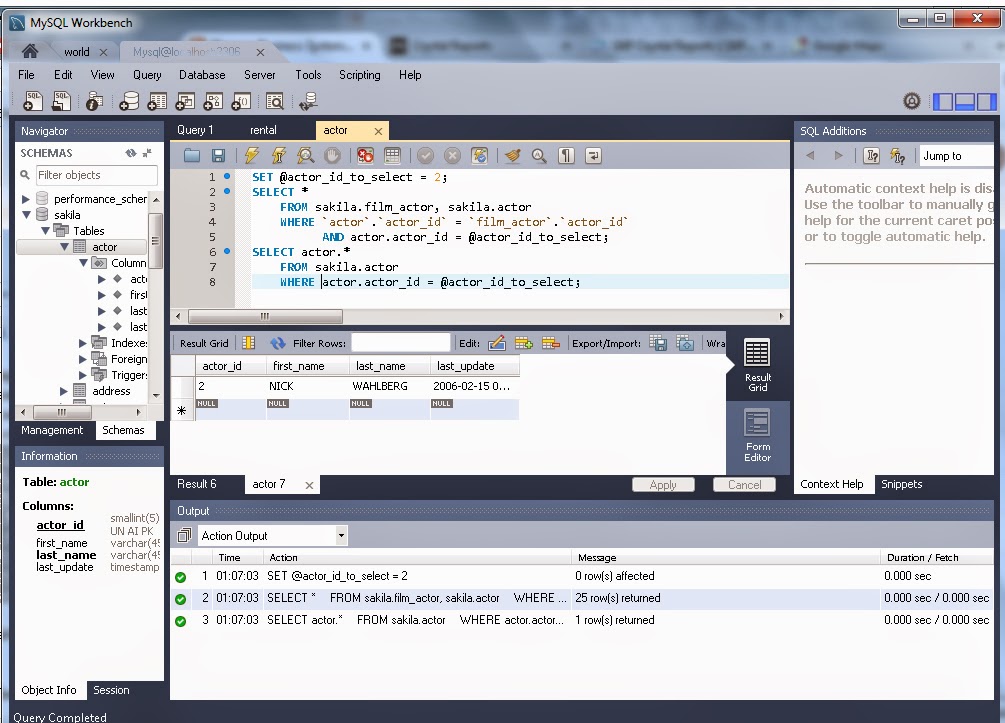This screenshot has height=723, width=1005.
Task: Expand the address table node
Action: pos(63,391)
